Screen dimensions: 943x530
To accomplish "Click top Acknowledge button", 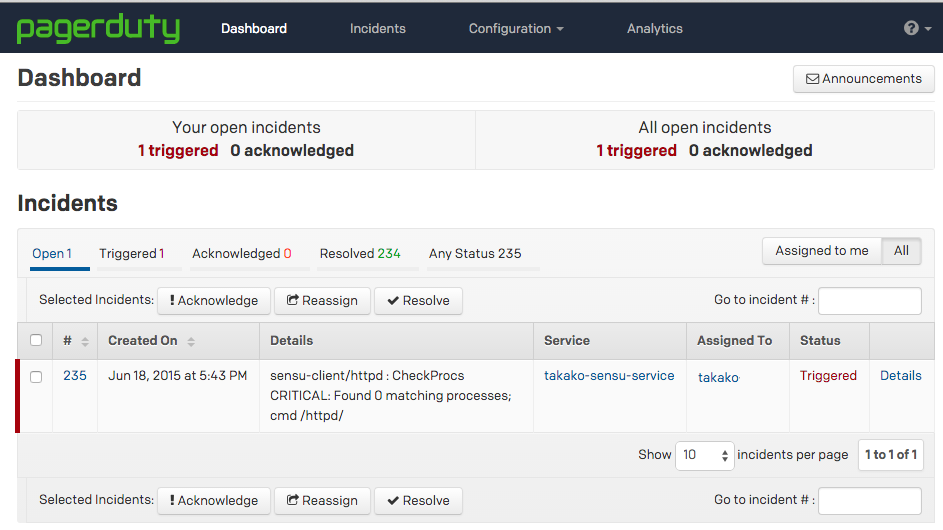I will click(214, 300).
